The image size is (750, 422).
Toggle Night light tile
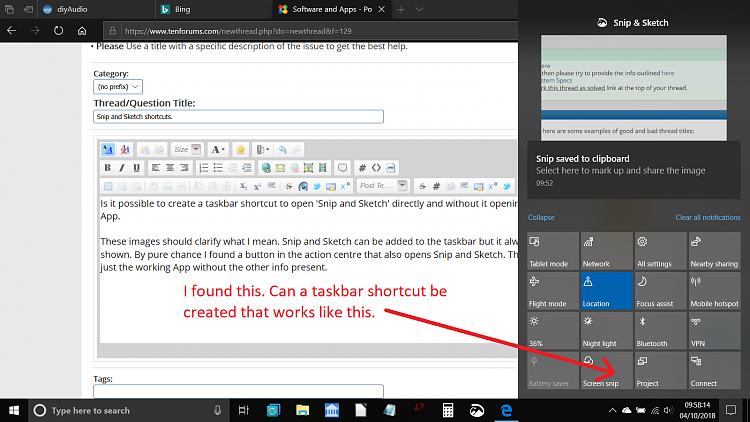click(607, 330)
